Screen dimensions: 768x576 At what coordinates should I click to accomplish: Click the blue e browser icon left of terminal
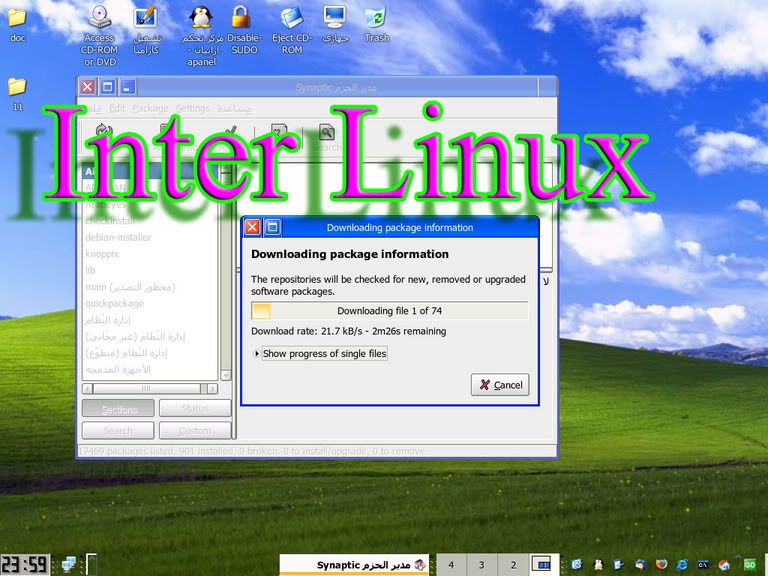coord(682,564)
